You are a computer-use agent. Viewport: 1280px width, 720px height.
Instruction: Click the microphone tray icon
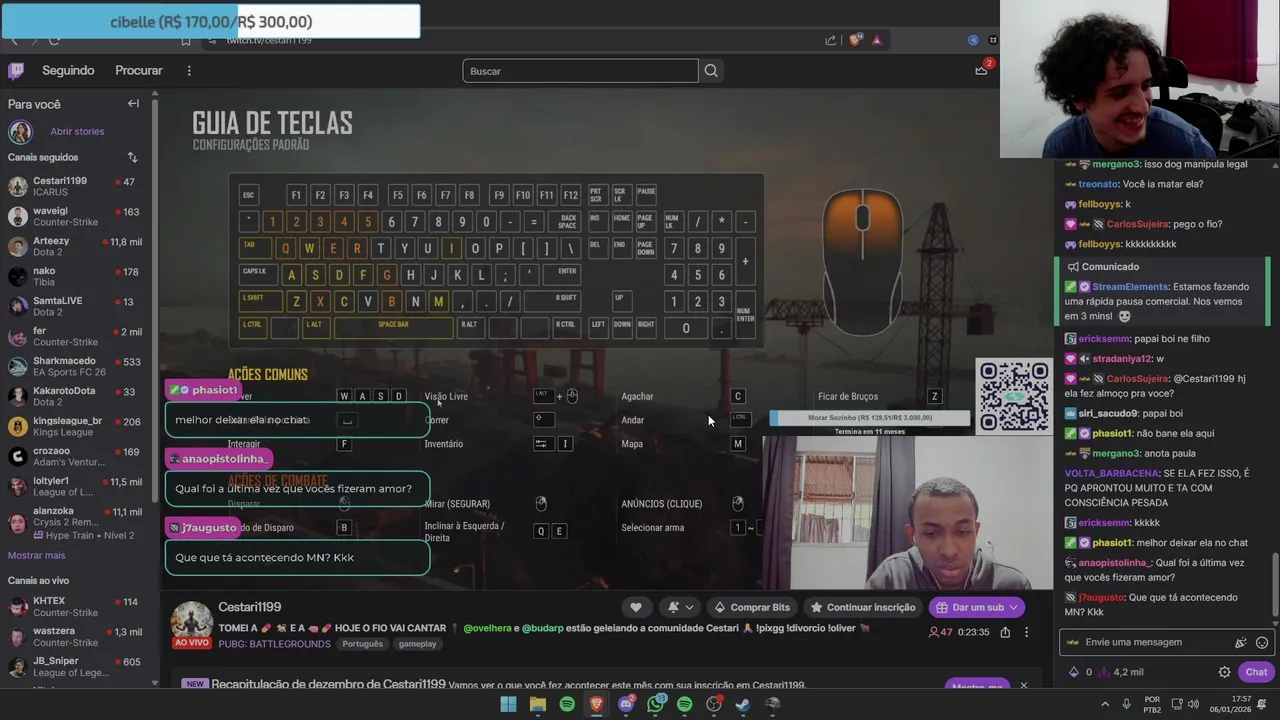tap(1126, 704)
